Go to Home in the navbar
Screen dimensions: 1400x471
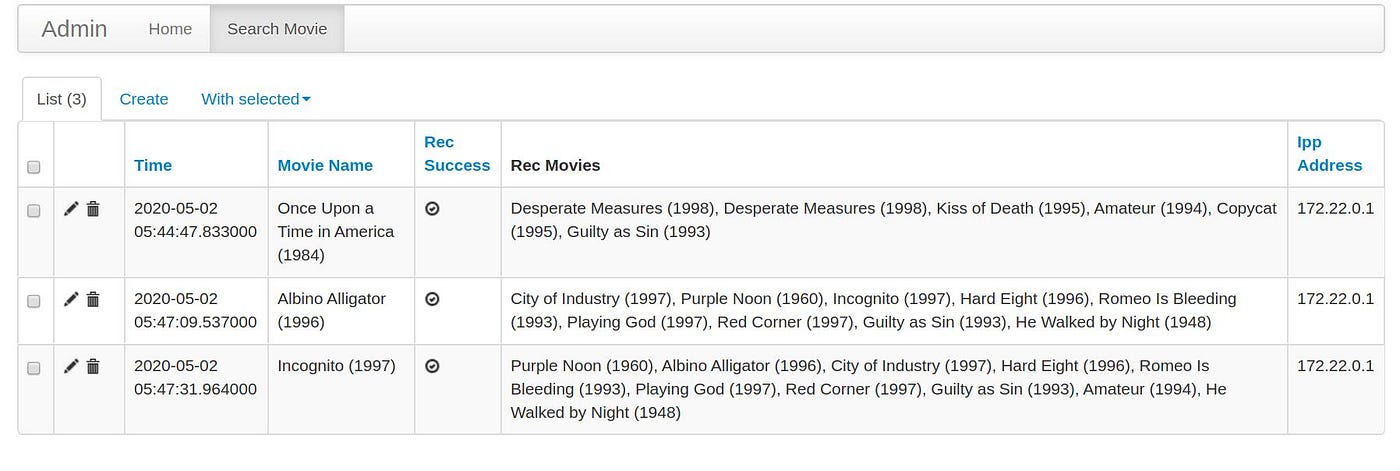[x=170, y=29]
